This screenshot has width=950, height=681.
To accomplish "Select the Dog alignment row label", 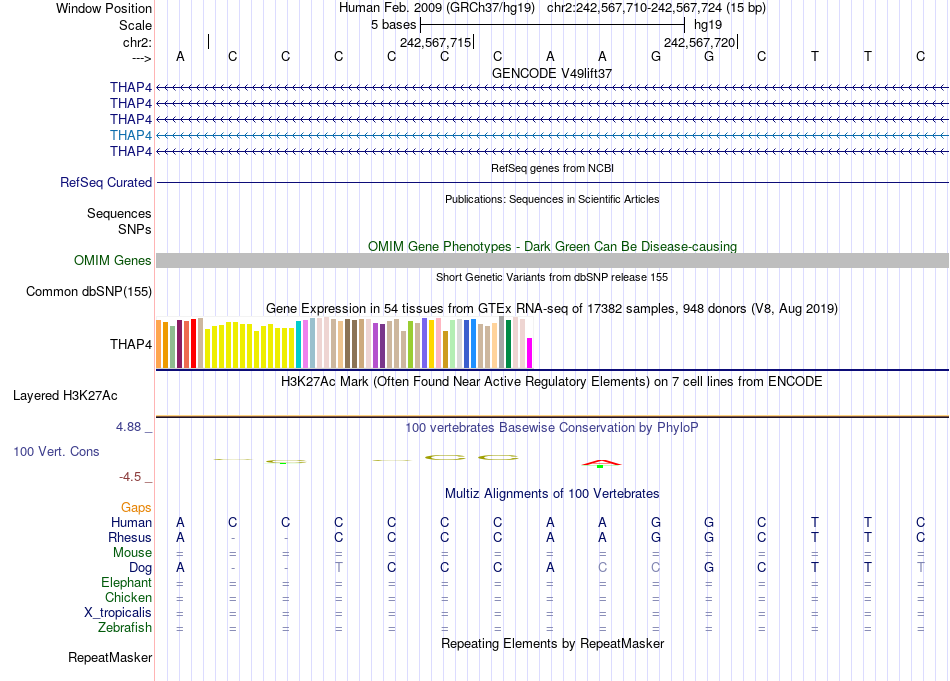I will (140, 568).
